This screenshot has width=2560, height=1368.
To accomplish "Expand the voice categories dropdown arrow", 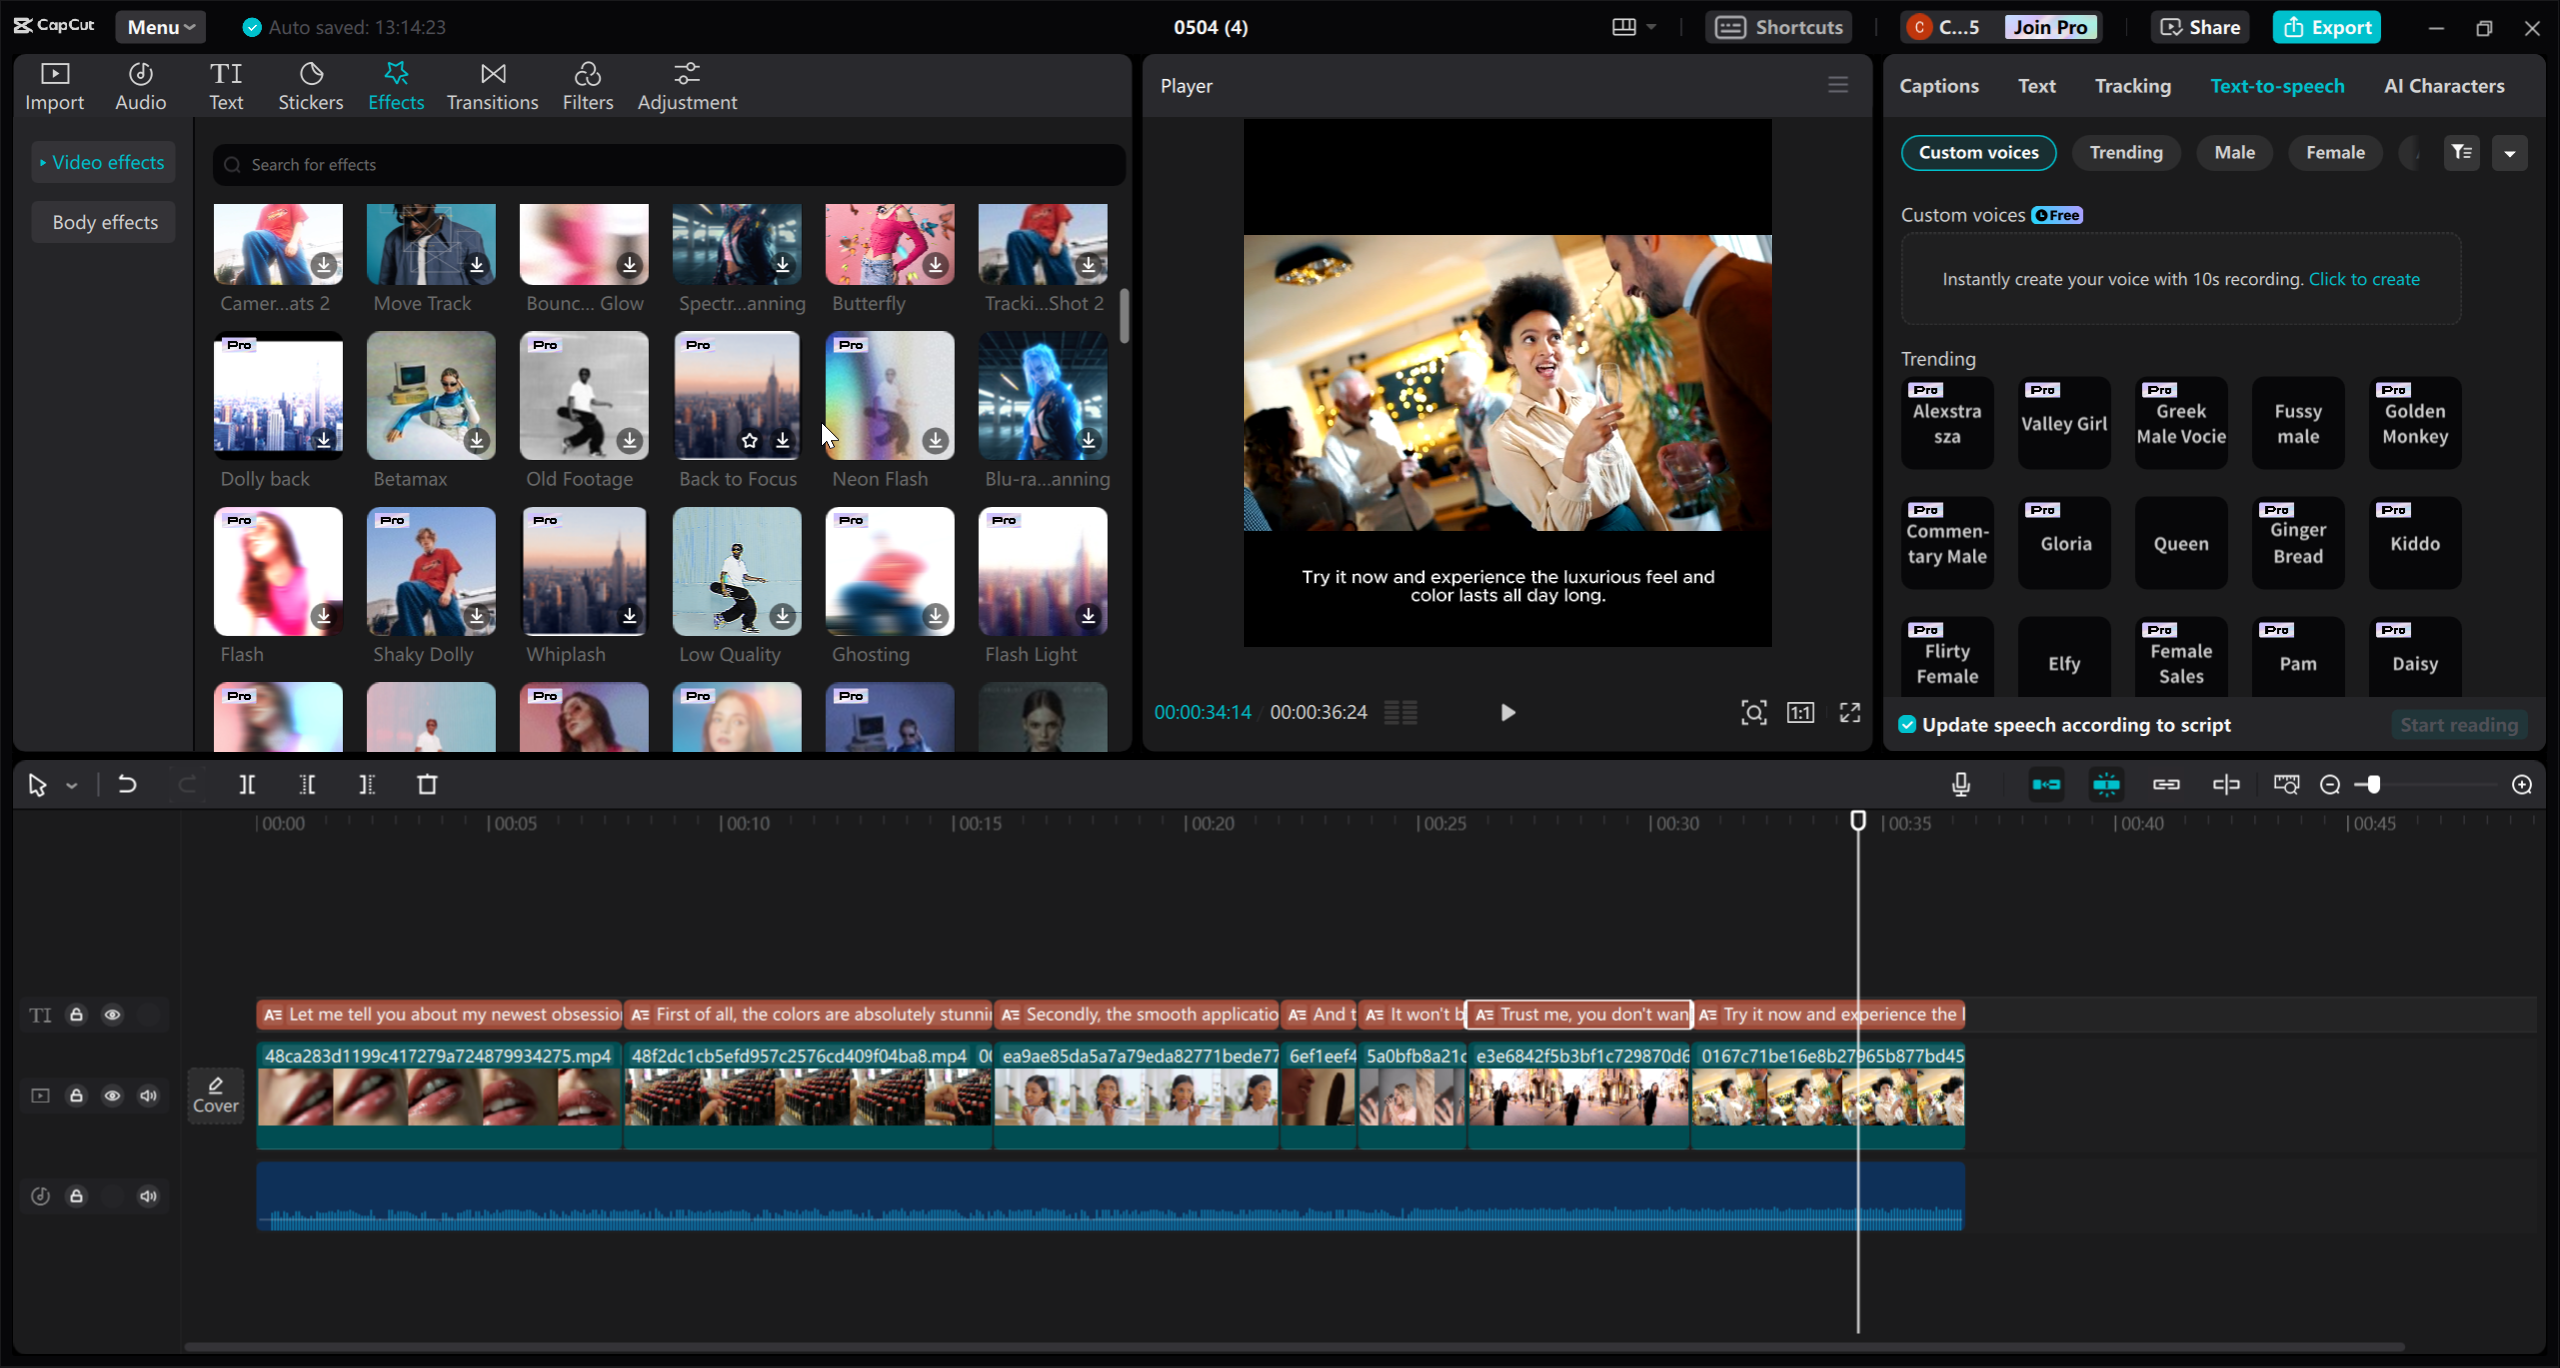I will 2509,153.
